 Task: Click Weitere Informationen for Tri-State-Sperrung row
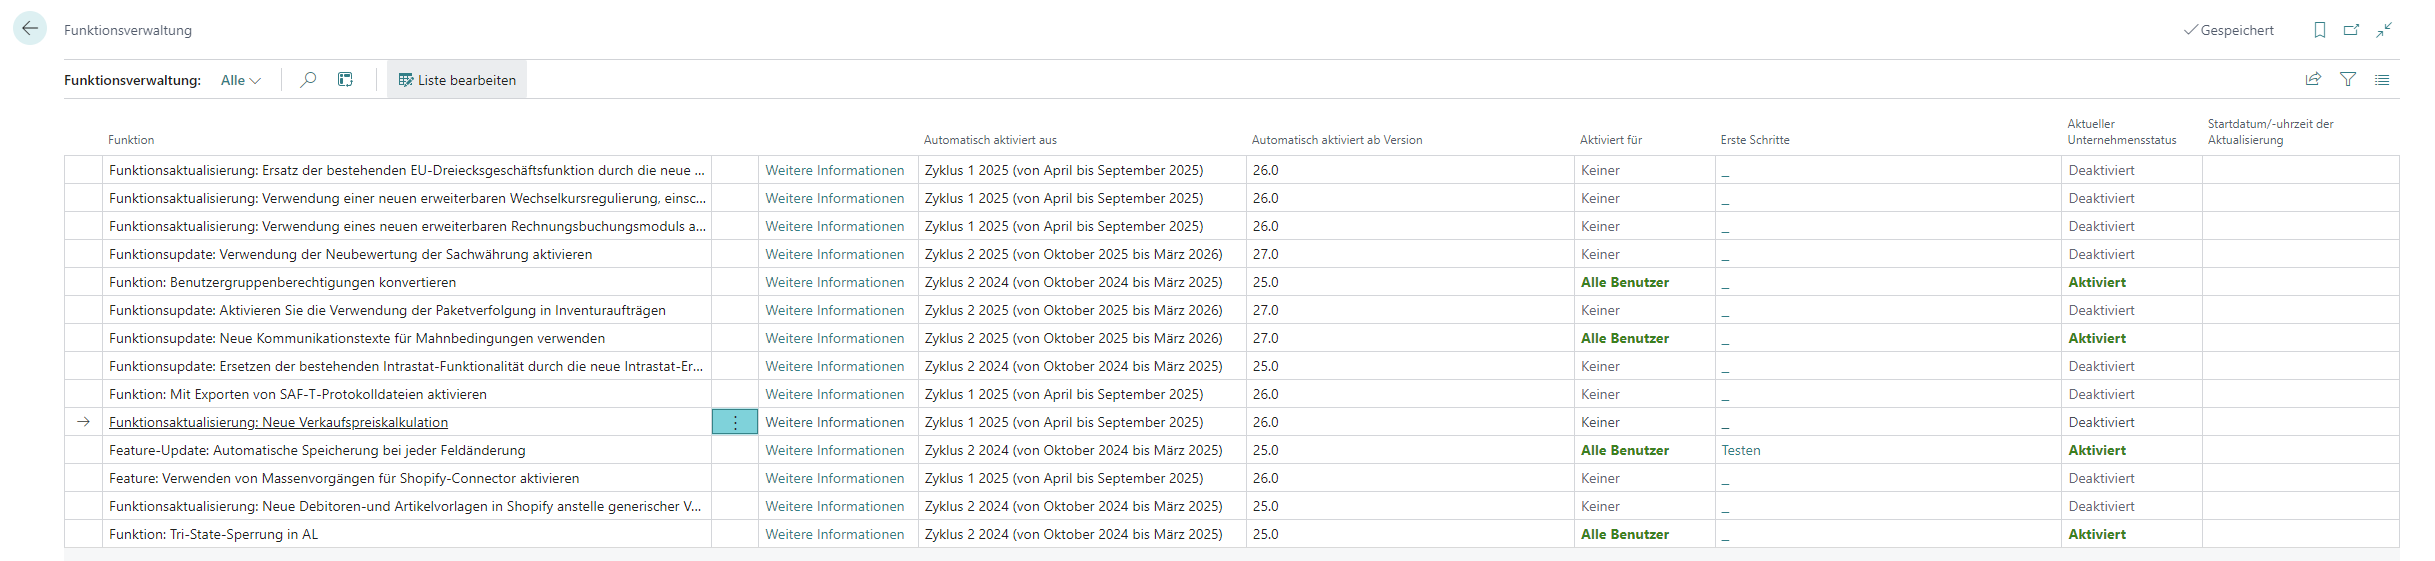pos(834,534)
